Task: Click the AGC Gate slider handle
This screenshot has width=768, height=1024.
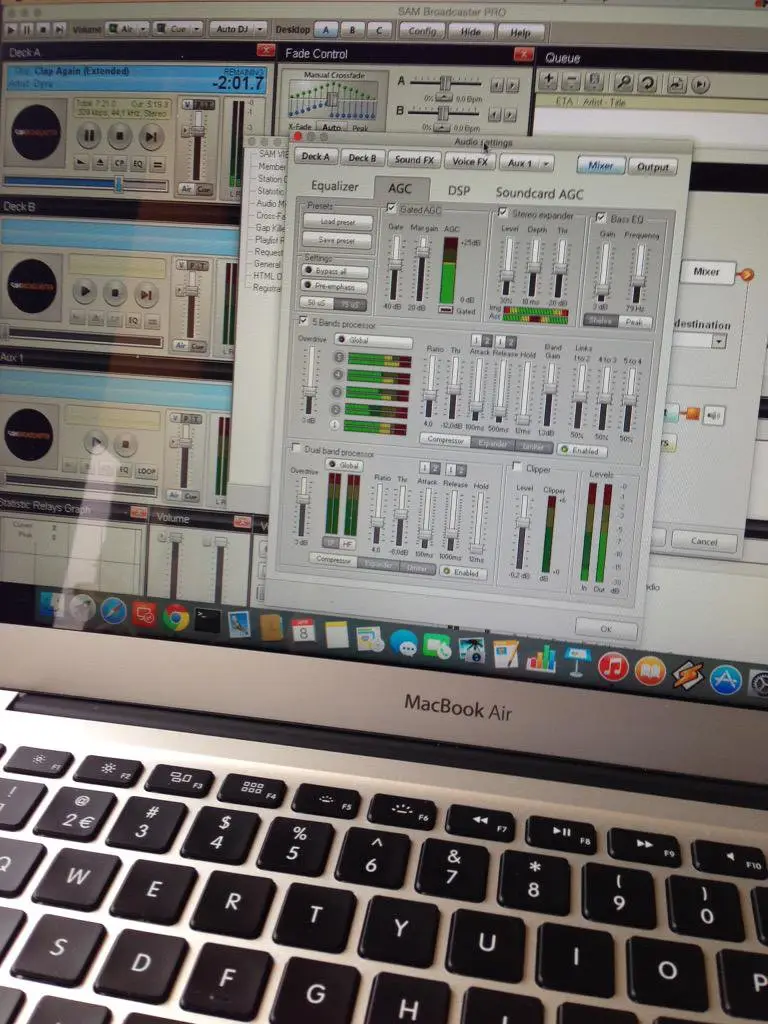Action: [395, 264]
